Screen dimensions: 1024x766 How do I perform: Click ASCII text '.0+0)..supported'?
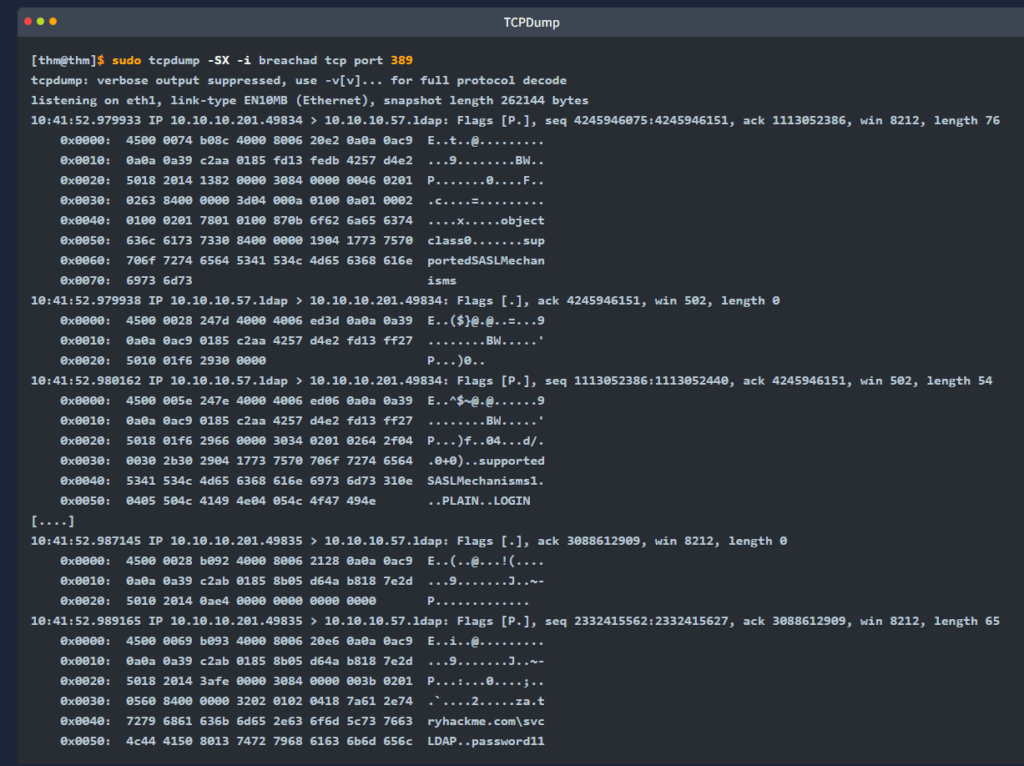pyautogui.click(x=486, y=461)
